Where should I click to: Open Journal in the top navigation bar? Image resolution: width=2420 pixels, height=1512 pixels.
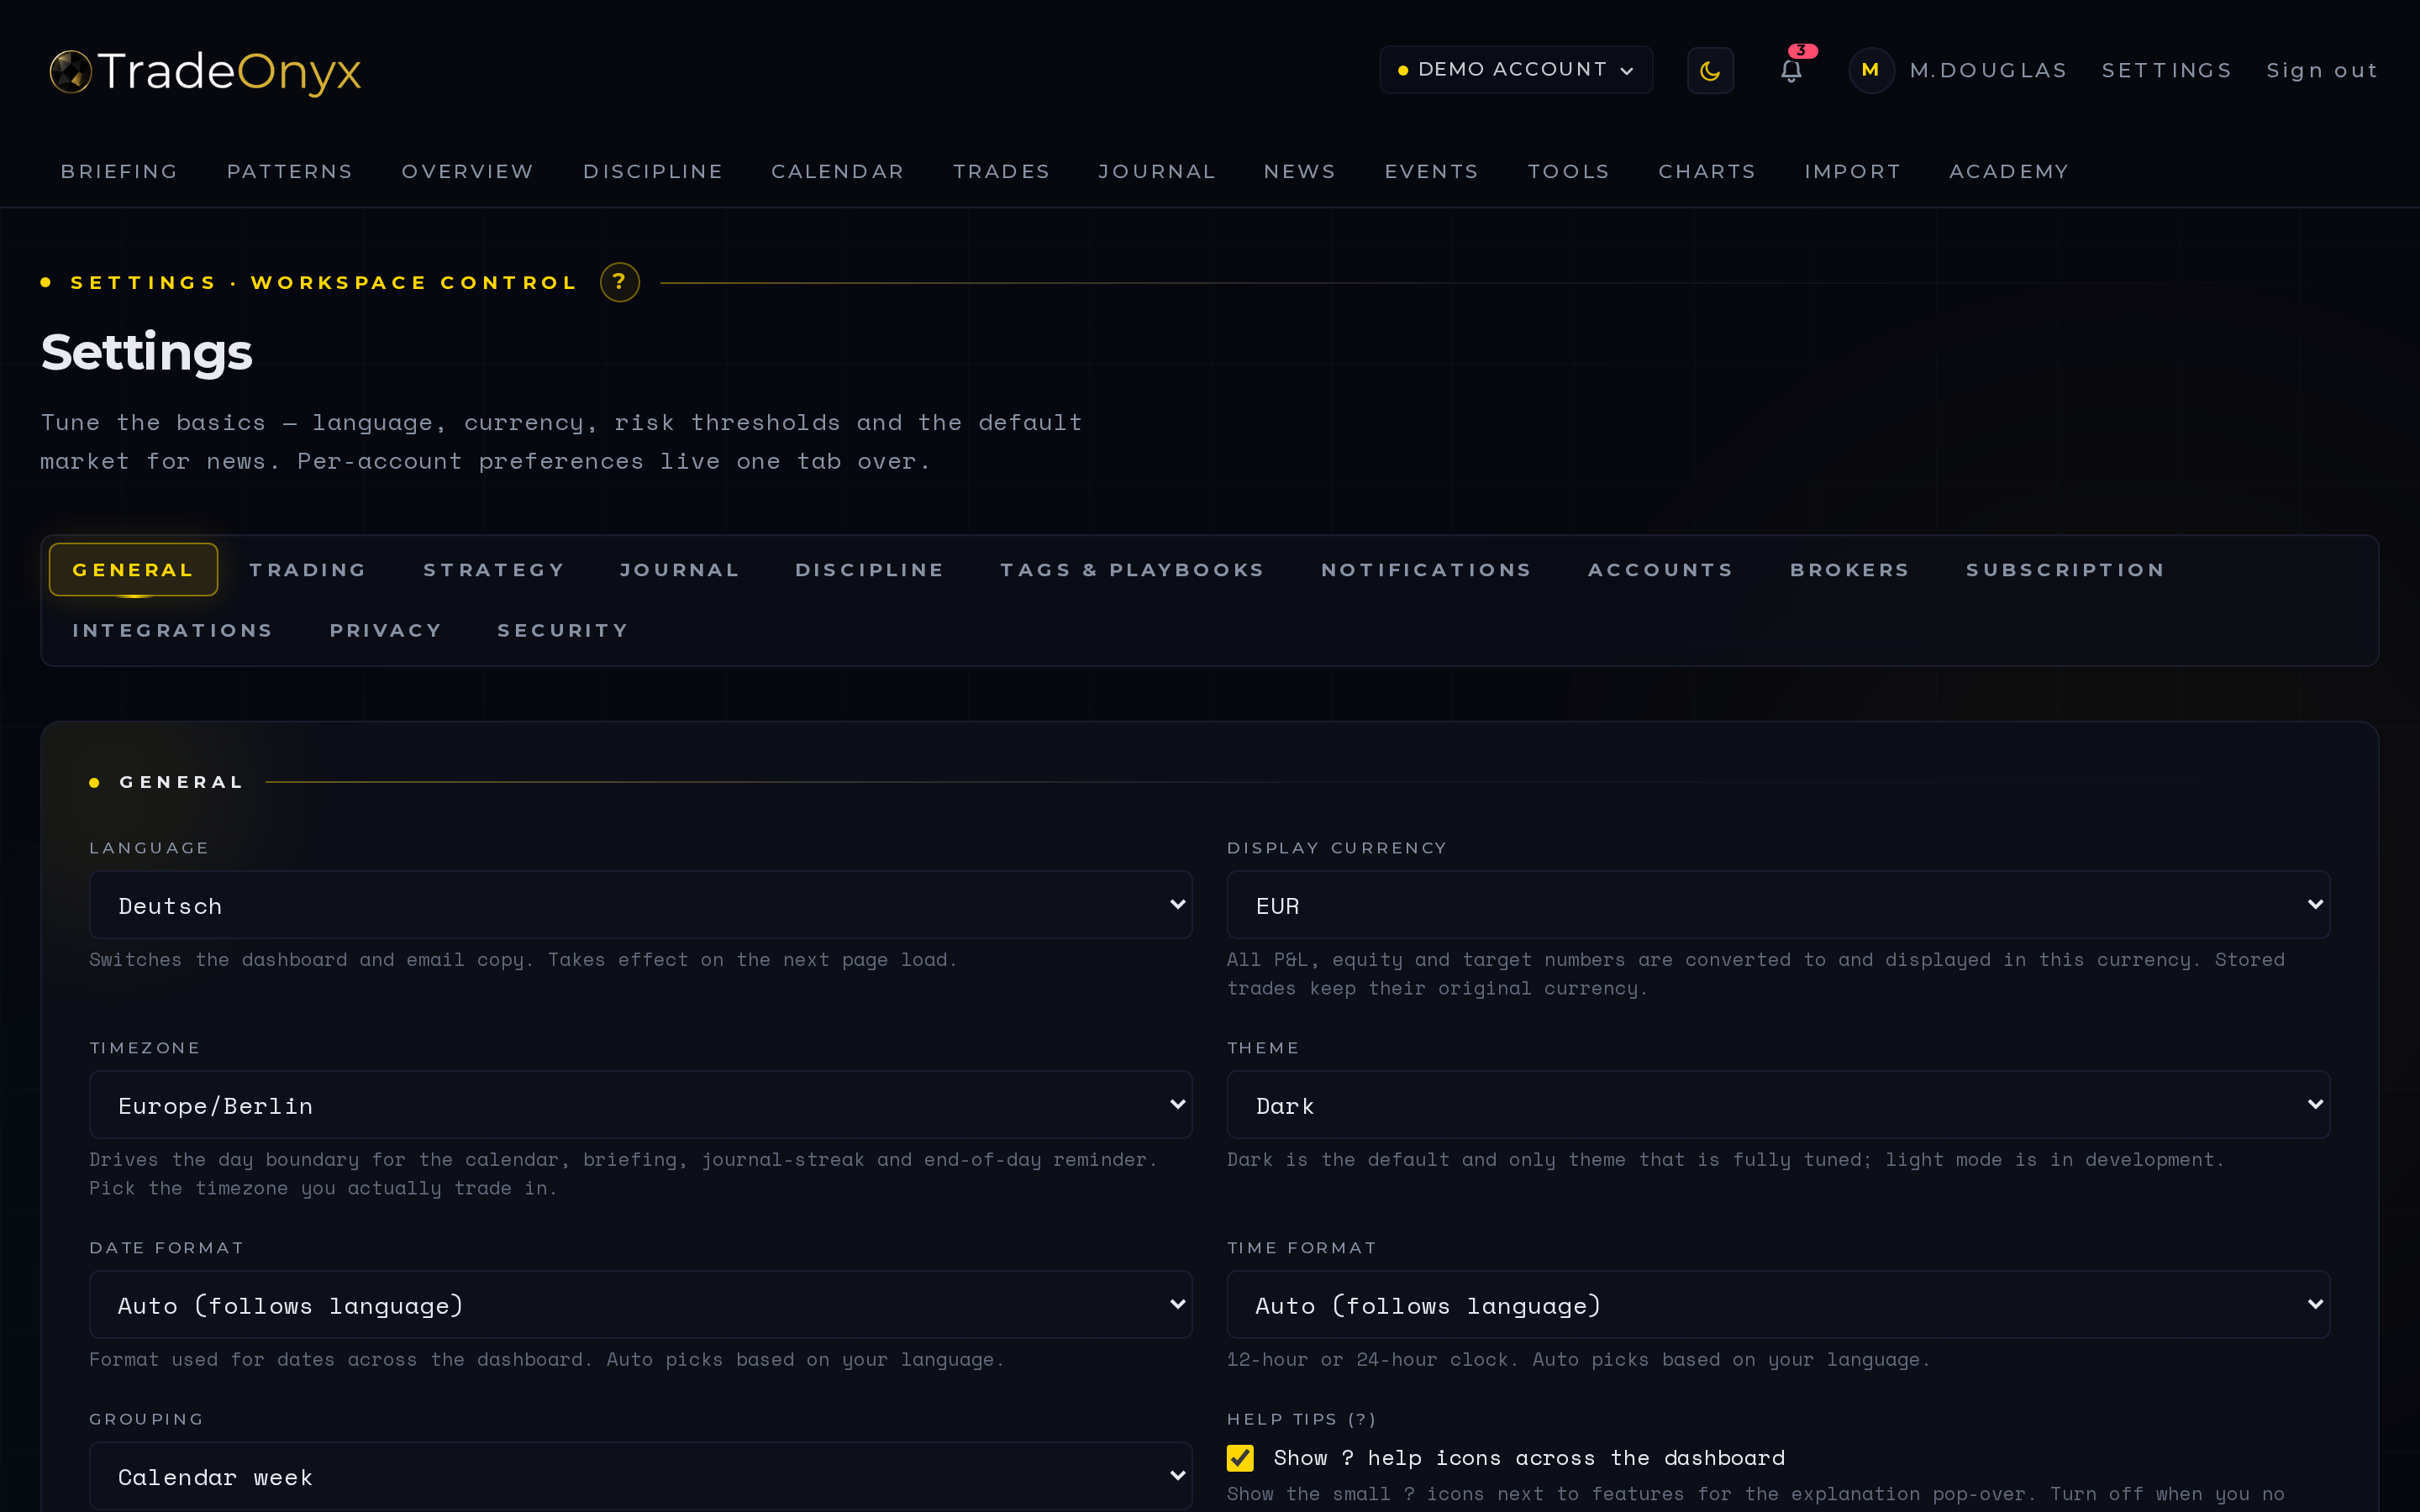[x=1157, y=172]
